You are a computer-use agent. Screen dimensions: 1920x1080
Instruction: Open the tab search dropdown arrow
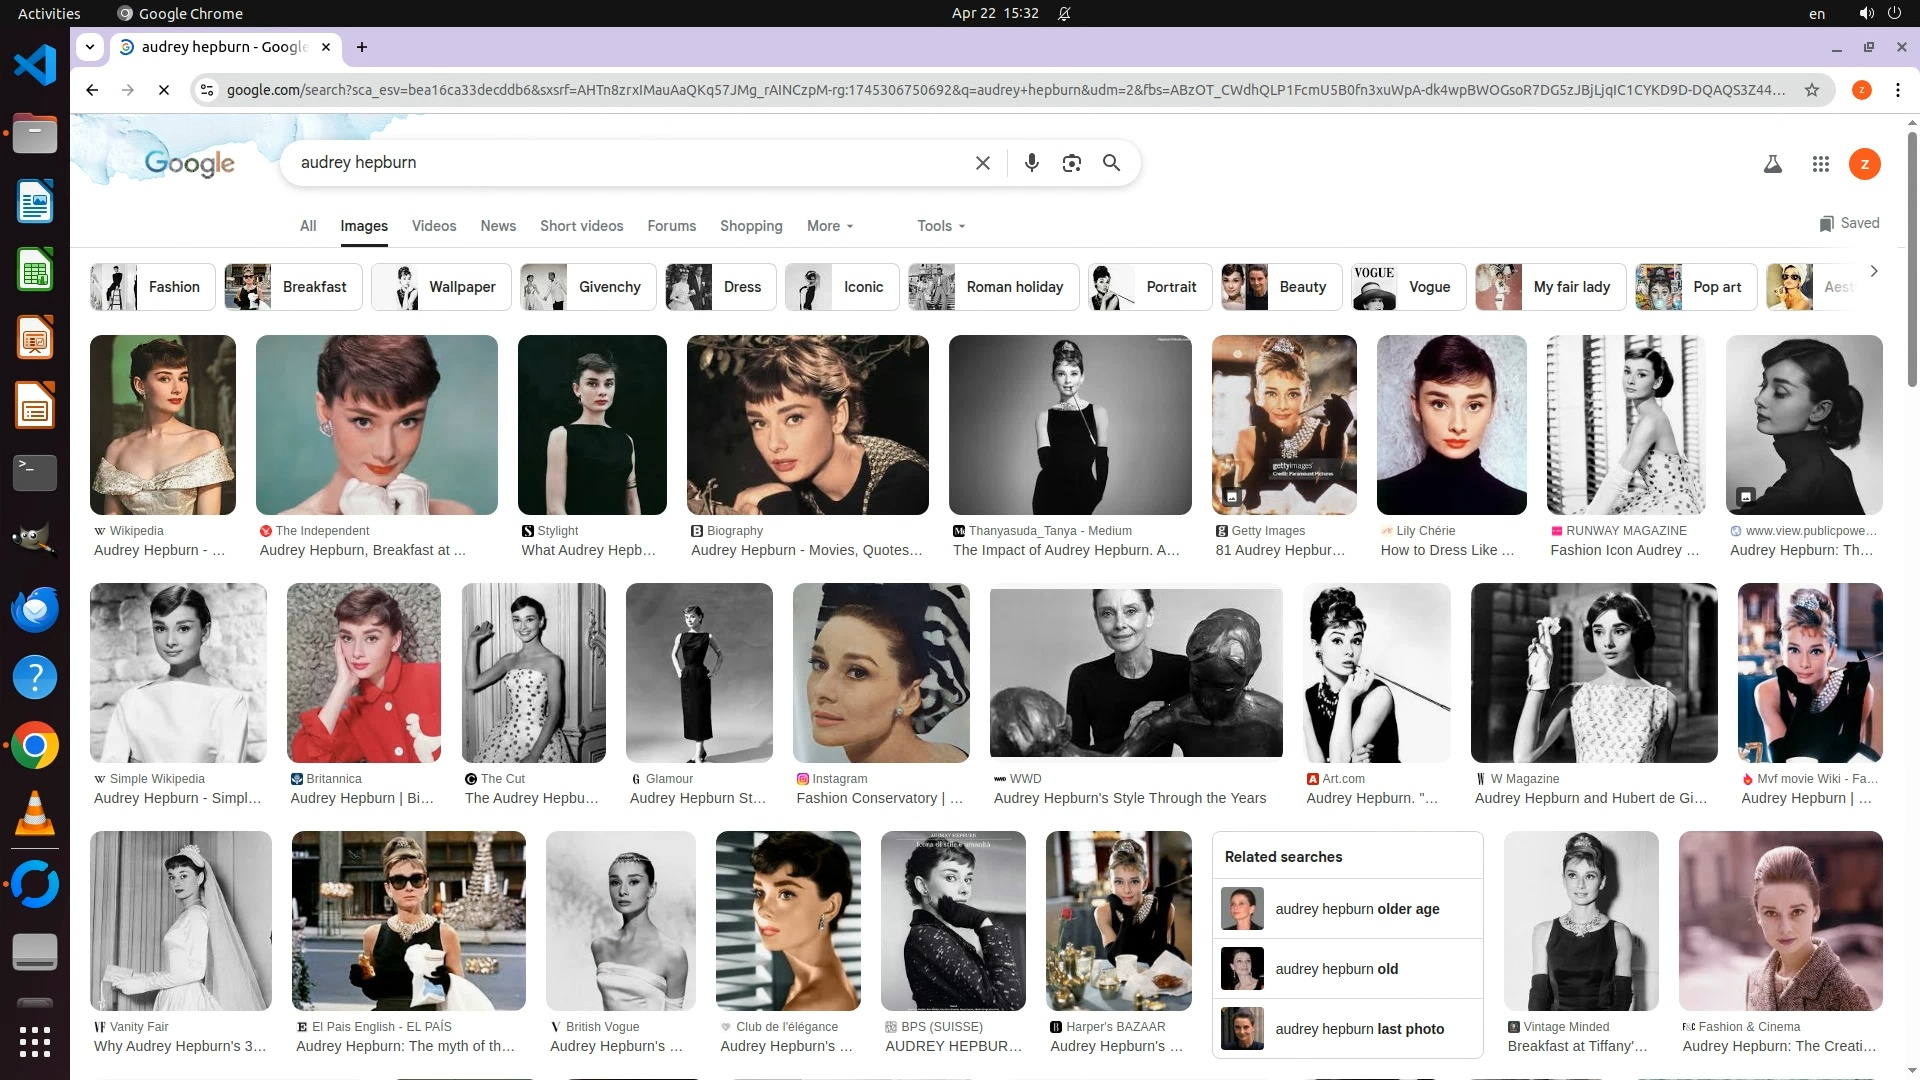pos(90,46)
